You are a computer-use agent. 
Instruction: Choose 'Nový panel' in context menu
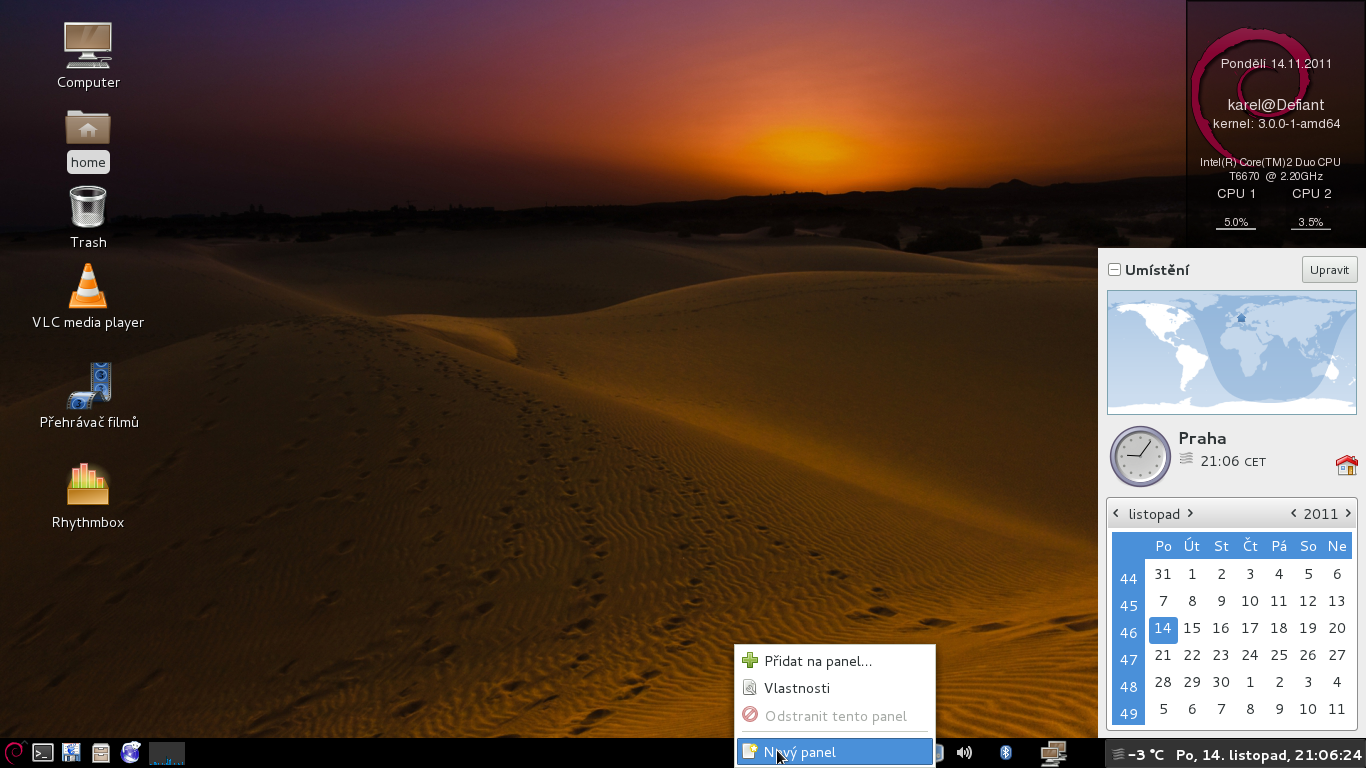800,752
